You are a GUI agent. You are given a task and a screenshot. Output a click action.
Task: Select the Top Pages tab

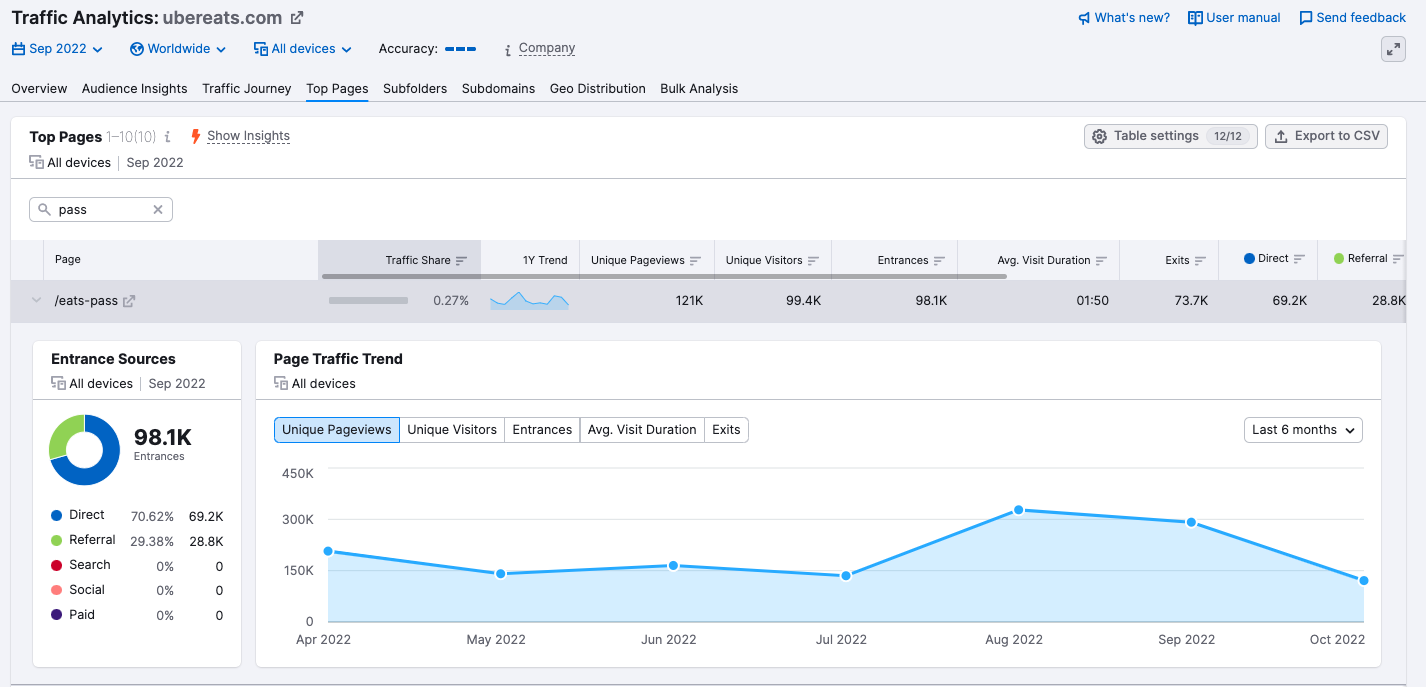(337, 89)
